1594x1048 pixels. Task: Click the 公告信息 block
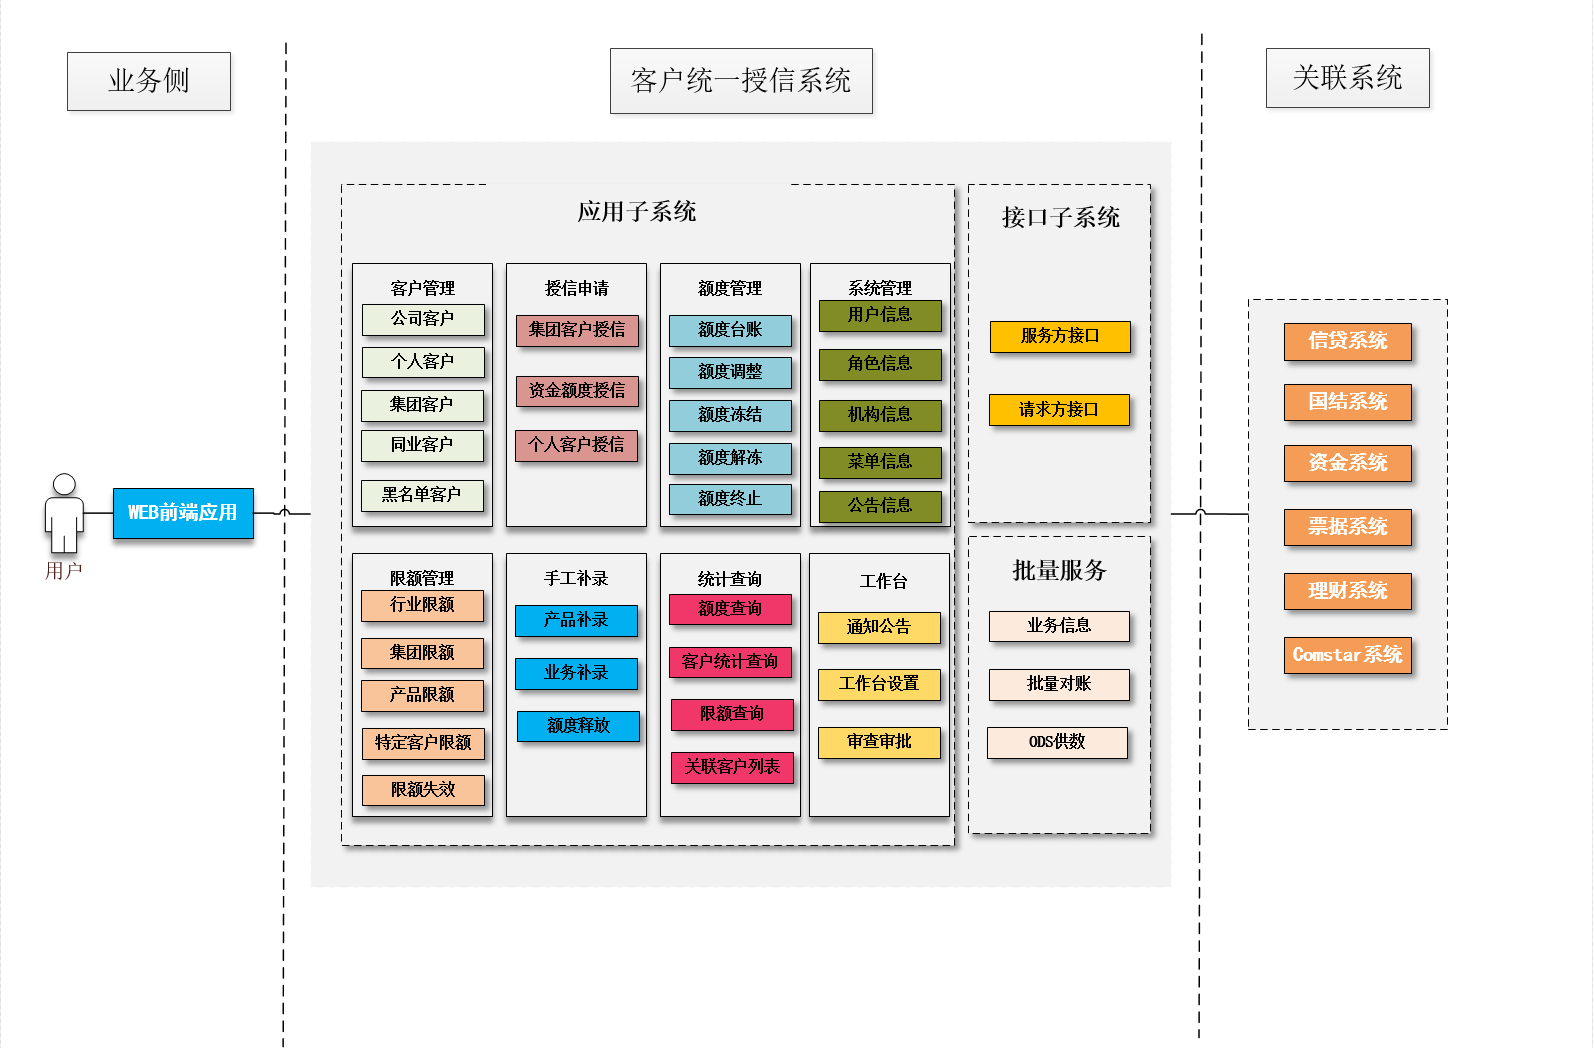pos(880,506)
